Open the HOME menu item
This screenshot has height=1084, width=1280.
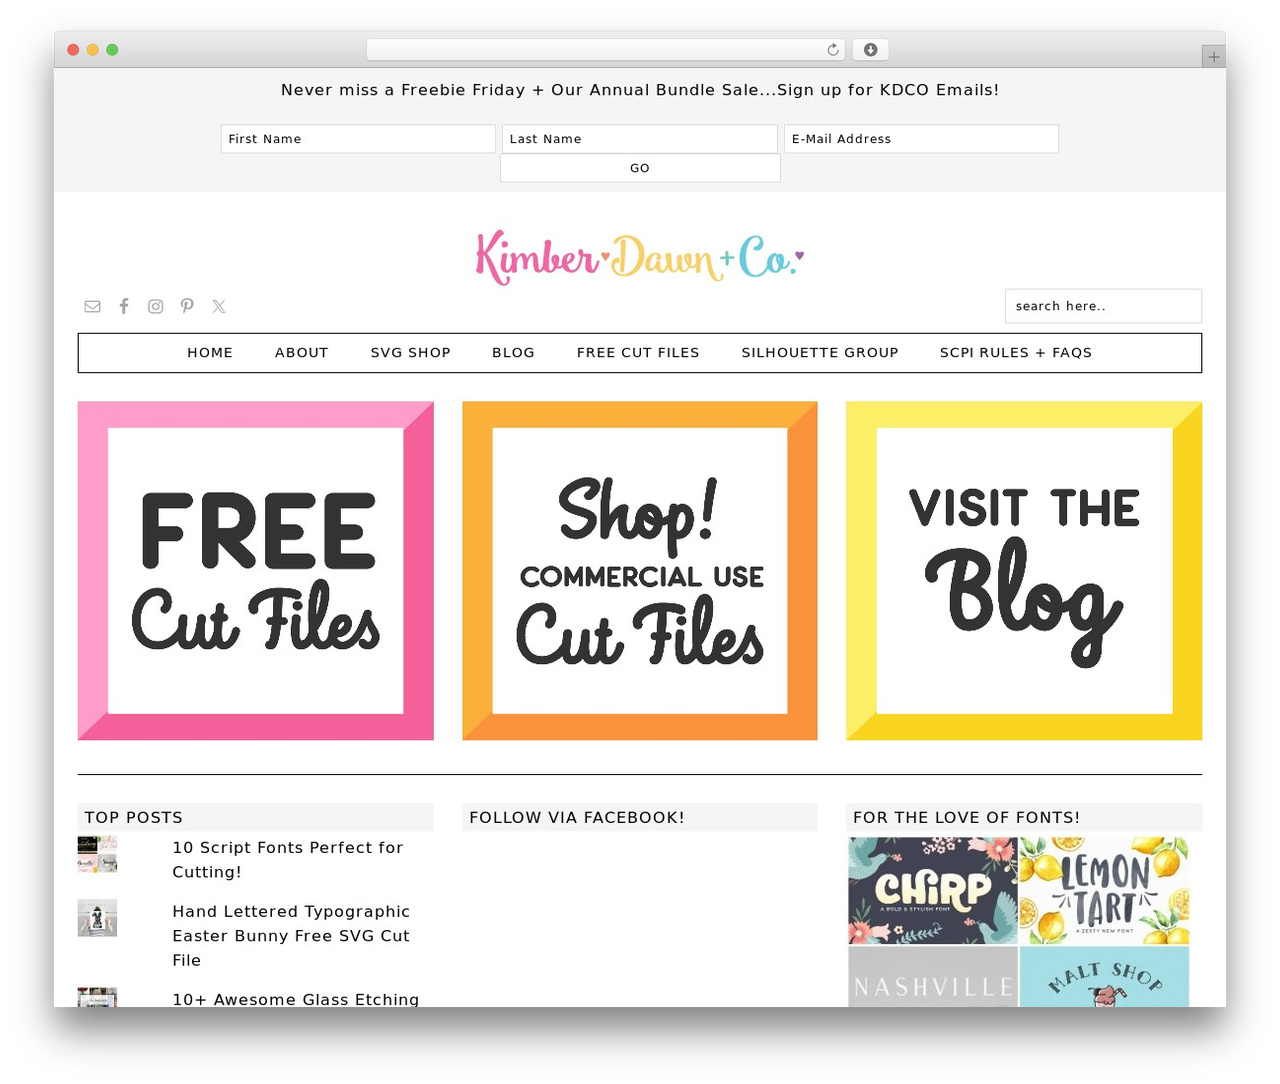tap(210, 353)
